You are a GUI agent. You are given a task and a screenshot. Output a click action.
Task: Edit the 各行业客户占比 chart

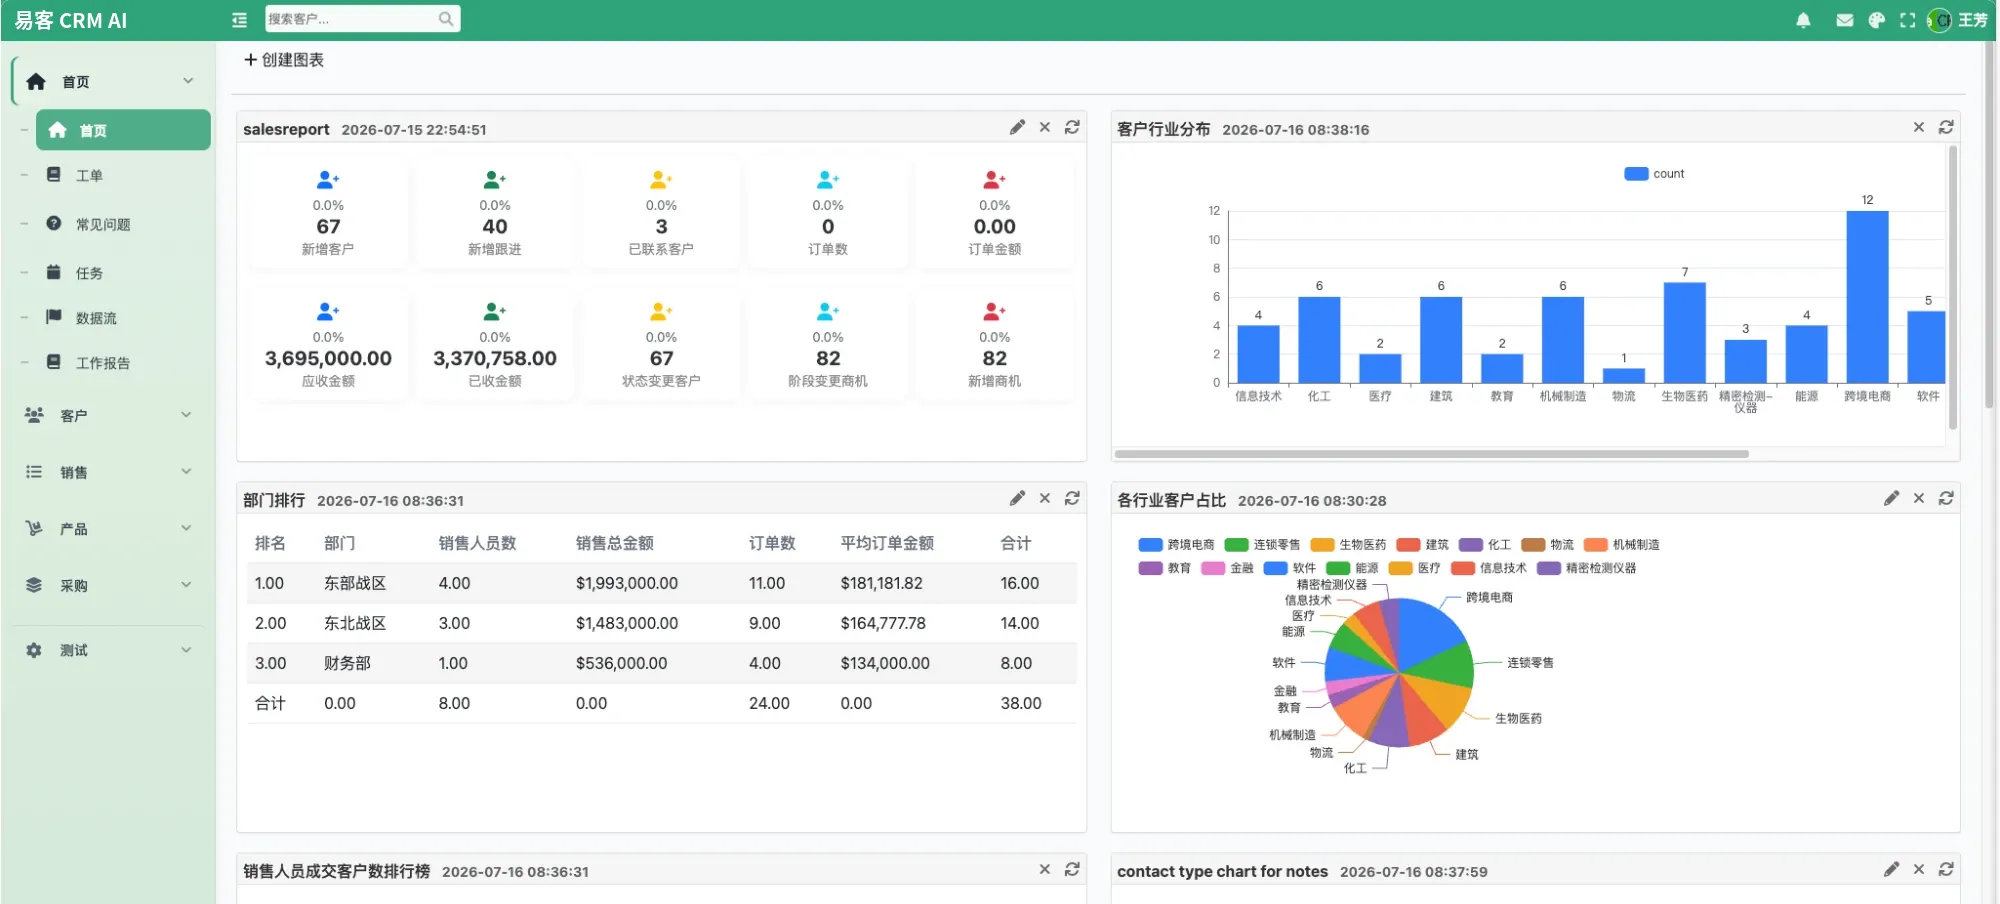point(1891,498)
